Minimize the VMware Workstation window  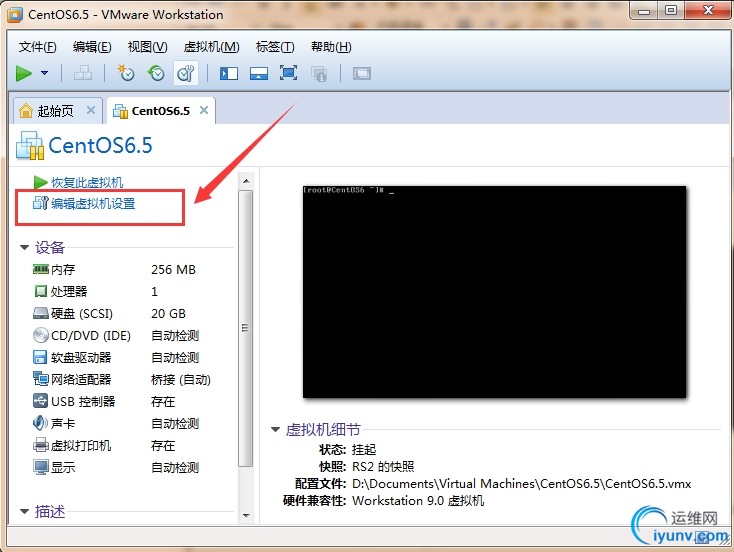pyautogui.click(x=644, y=11)
